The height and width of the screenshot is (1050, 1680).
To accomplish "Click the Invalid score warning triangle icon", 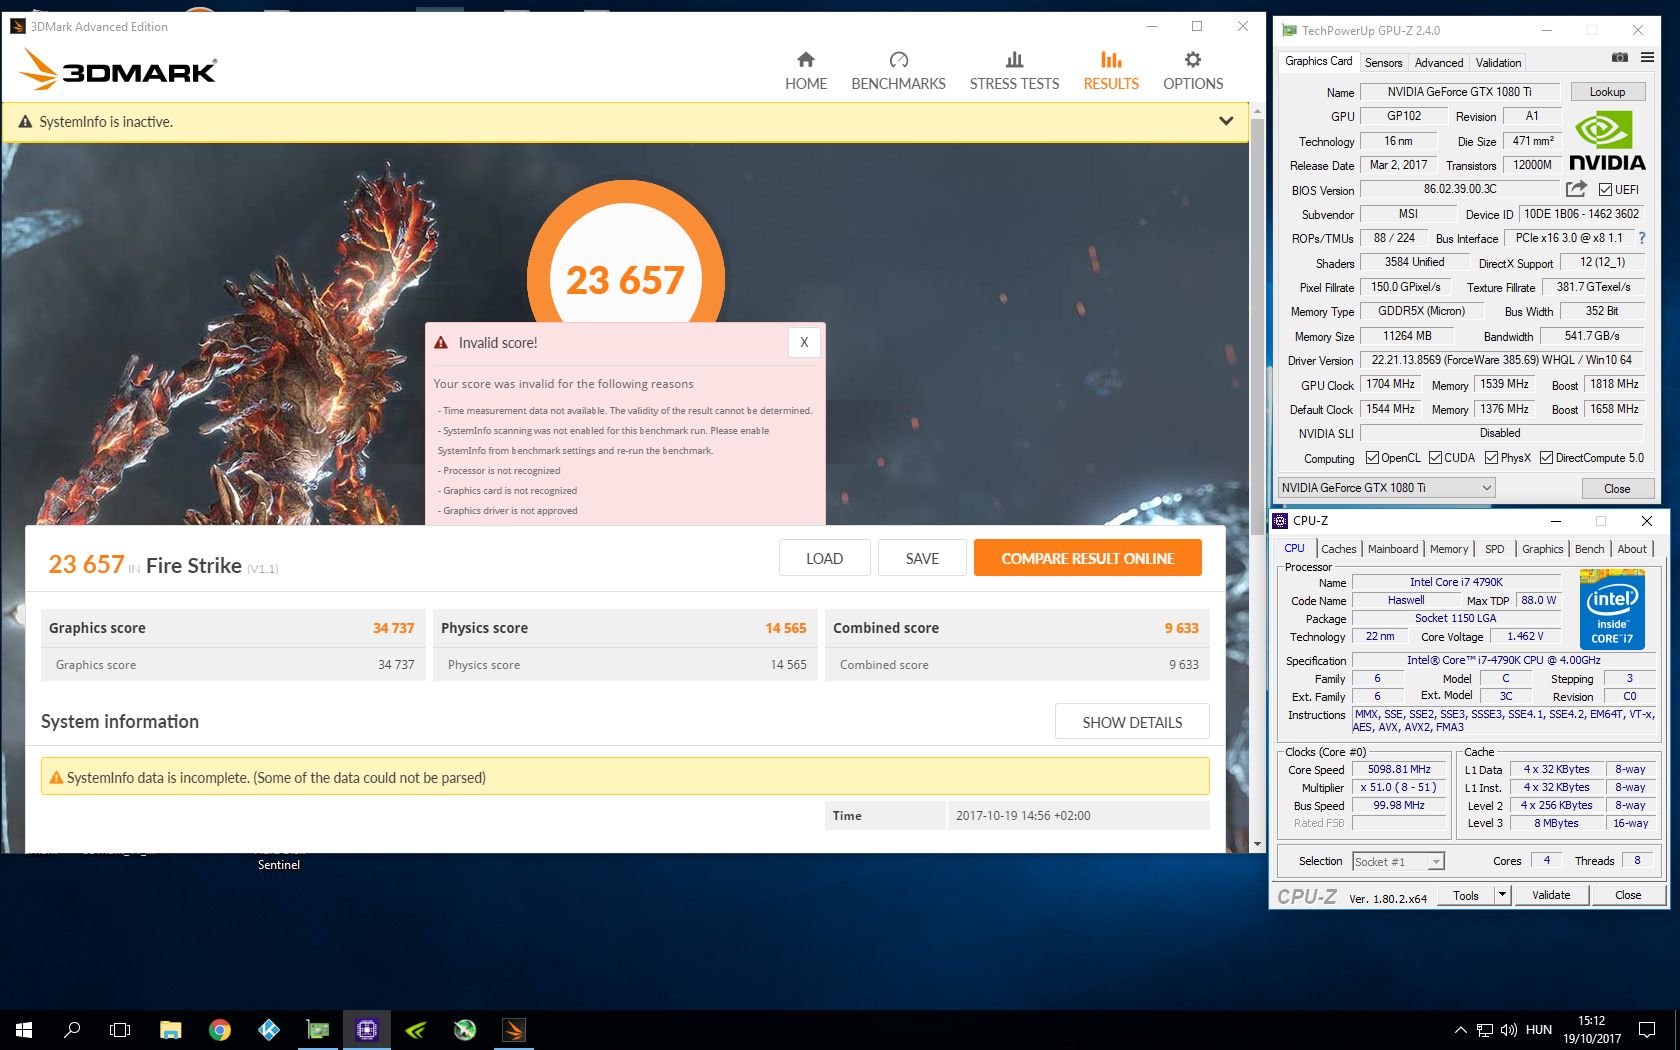I will click(x=441, y=343).
